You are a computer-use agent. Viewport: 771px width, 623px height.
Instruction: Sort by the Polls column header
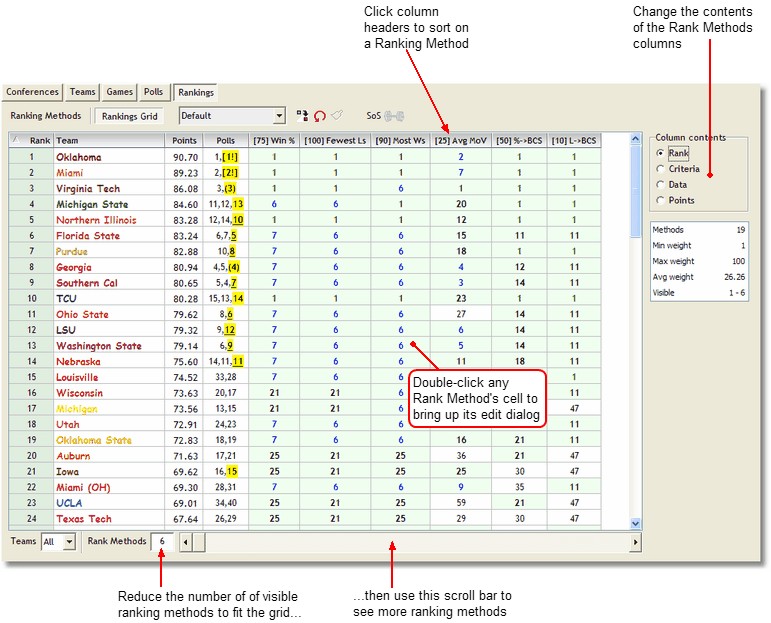pyautogui.click(x=226, y=141)
